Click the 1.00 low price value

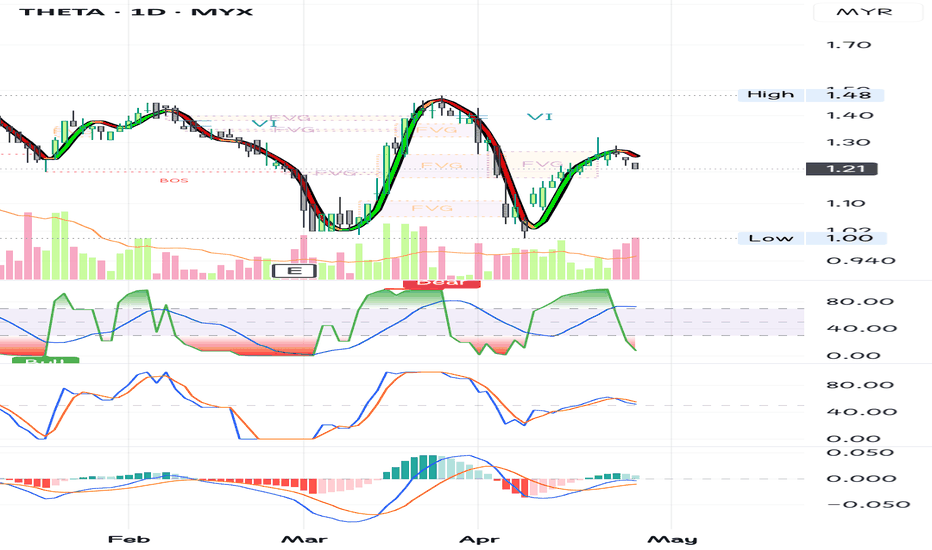click(x=848, y=238)
